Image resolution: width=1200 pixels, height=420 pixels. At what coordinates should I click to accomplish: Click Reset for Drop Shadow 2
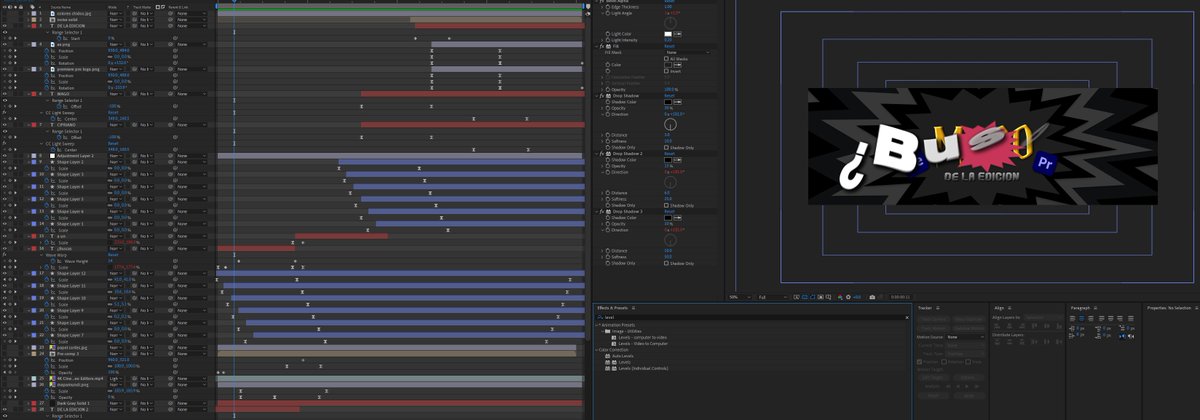669,154
